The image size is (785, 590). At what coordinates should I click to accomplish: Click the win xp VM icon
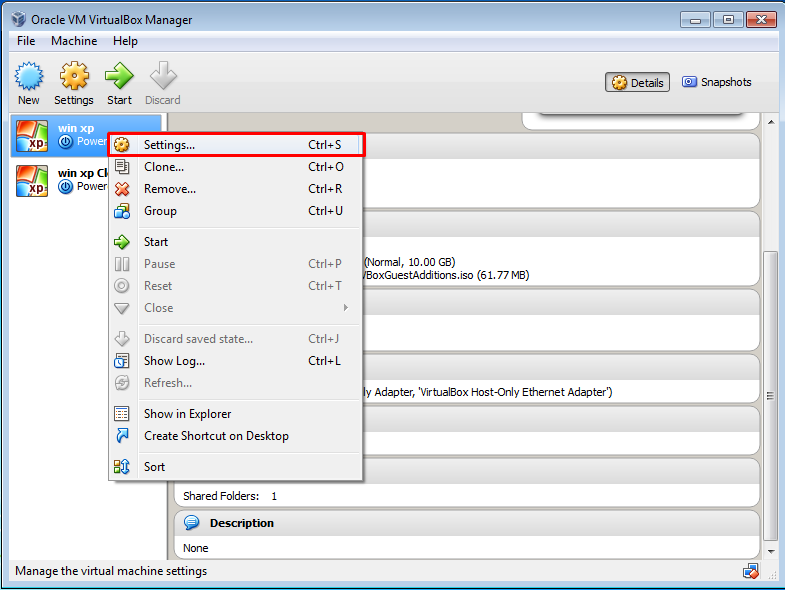(32, 136)
